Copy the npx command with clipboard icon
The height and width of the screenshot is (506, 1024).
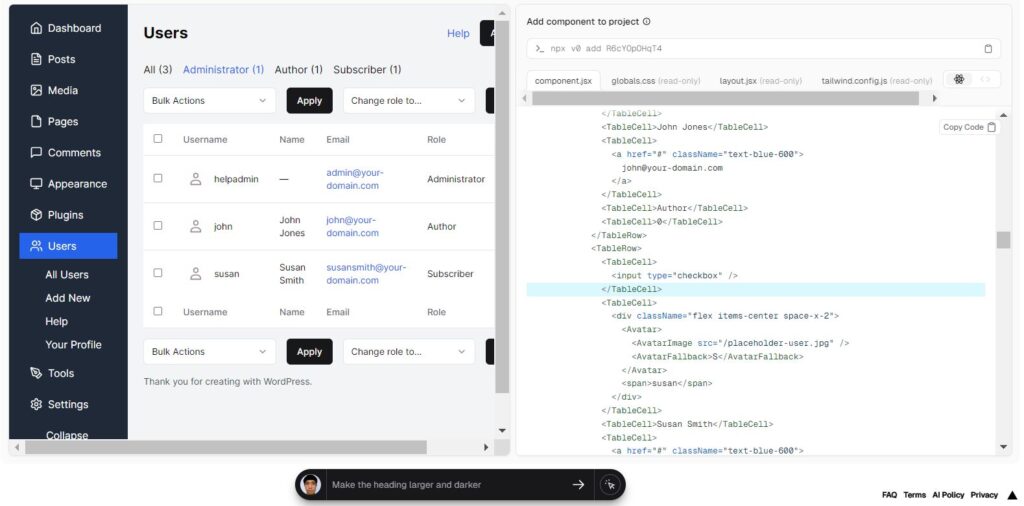(988, 49)
